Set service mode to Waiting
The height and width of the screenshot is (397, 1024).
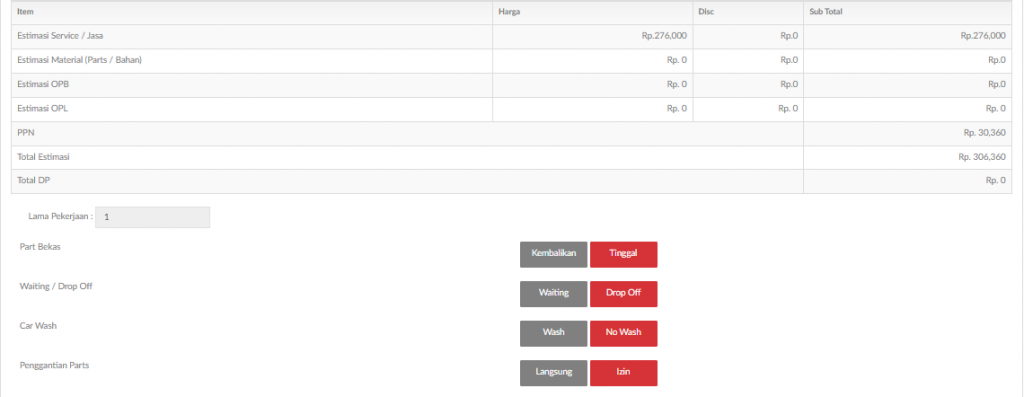pyautogui.click(x=554, y=293)
